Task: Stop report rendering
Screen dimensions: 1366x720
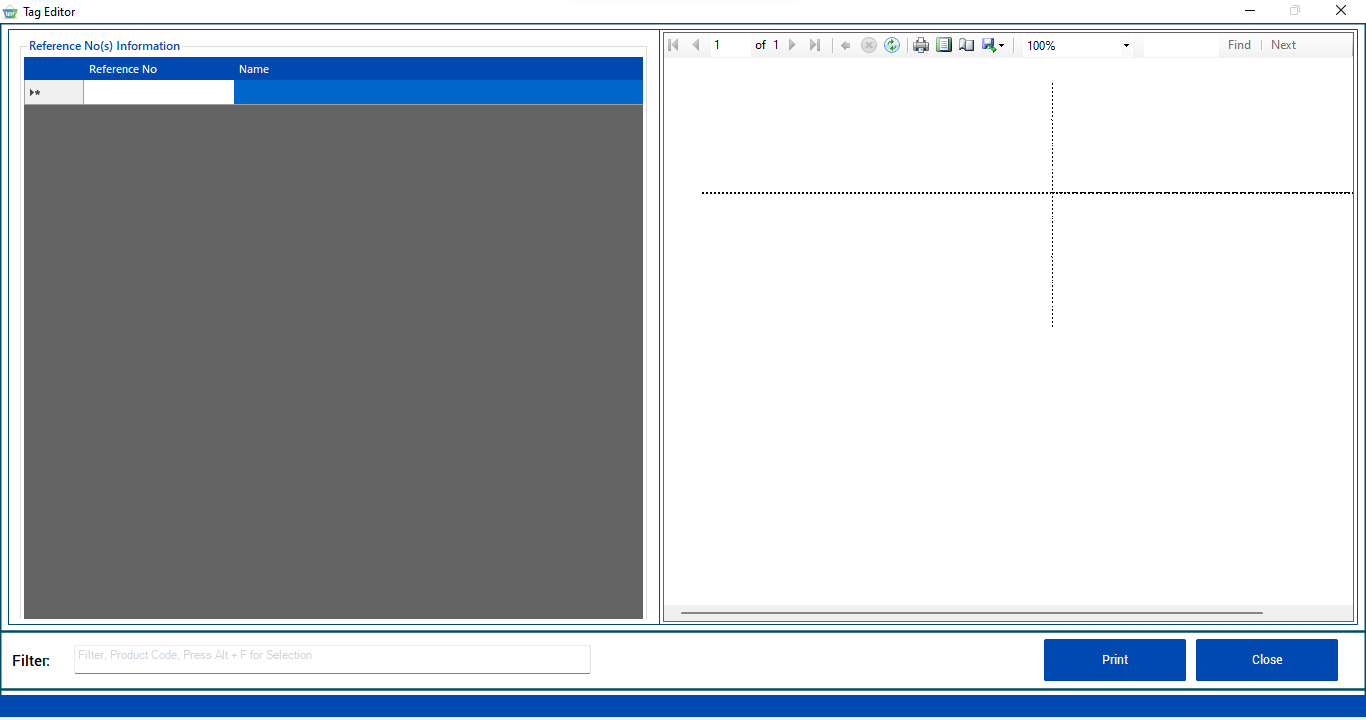Action: (x=869, y=45)
